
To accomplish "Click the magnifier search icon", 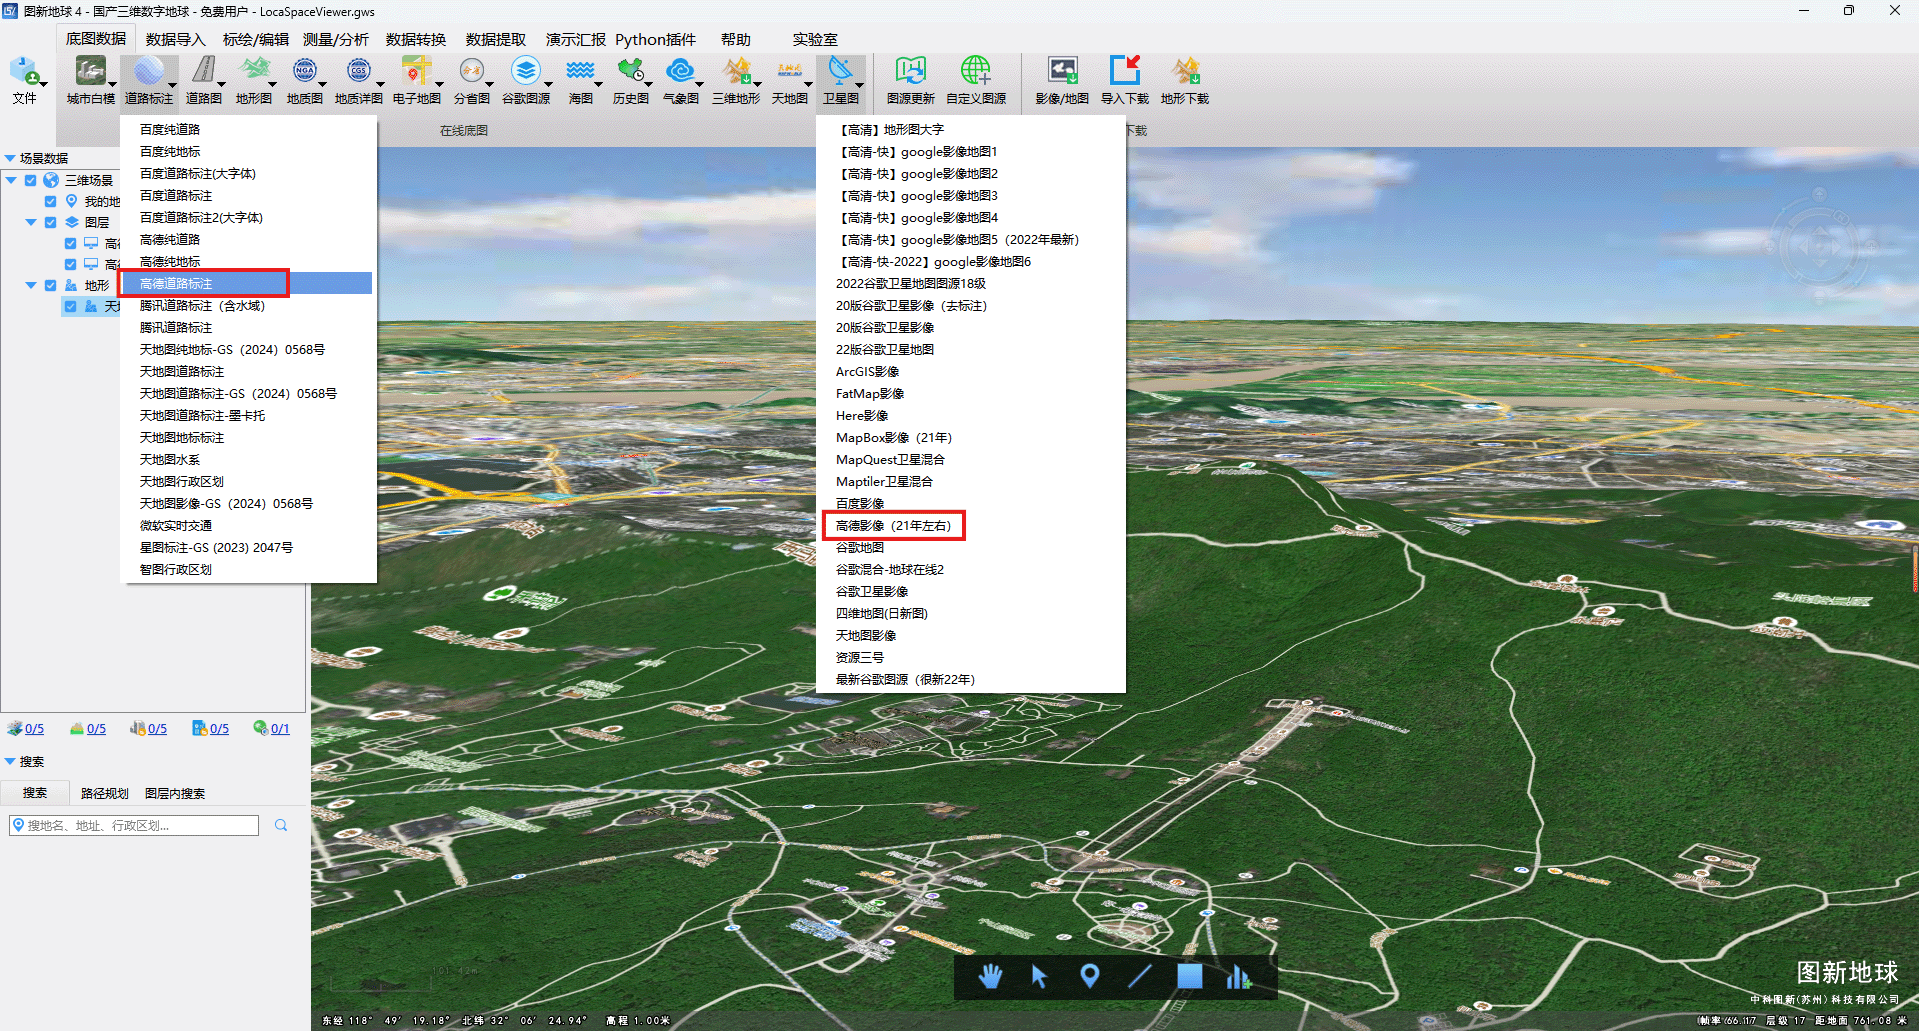I will (x=281, y=825).
